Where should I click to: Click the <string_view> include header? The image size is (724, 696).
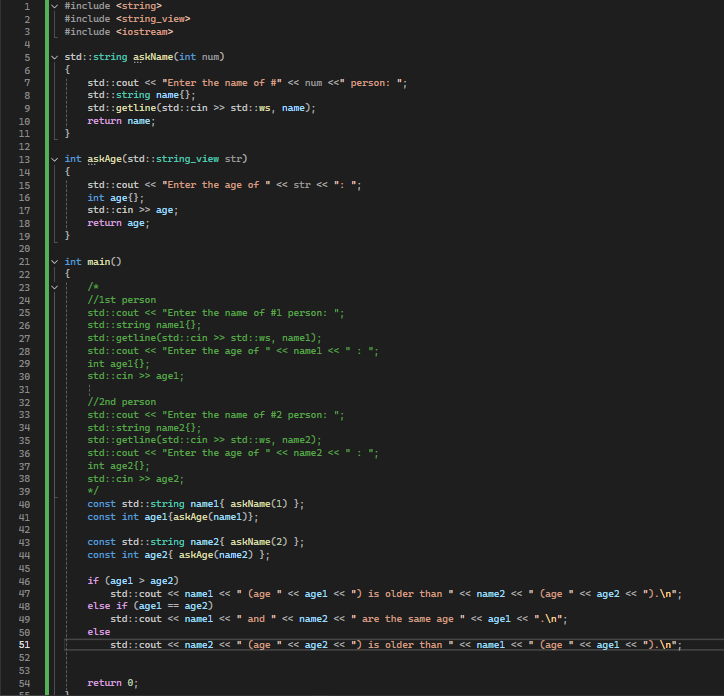[153, 19]
